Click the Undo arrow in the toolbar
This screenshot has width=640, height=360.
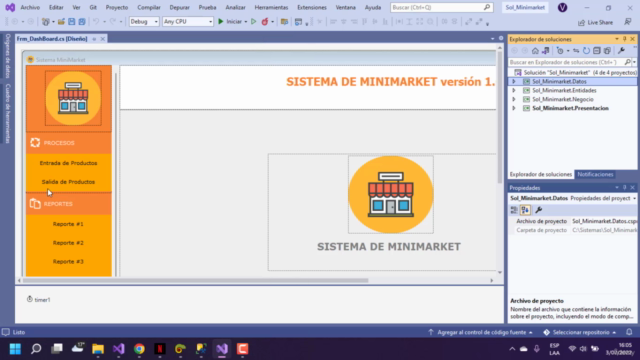tap(96, 22)
